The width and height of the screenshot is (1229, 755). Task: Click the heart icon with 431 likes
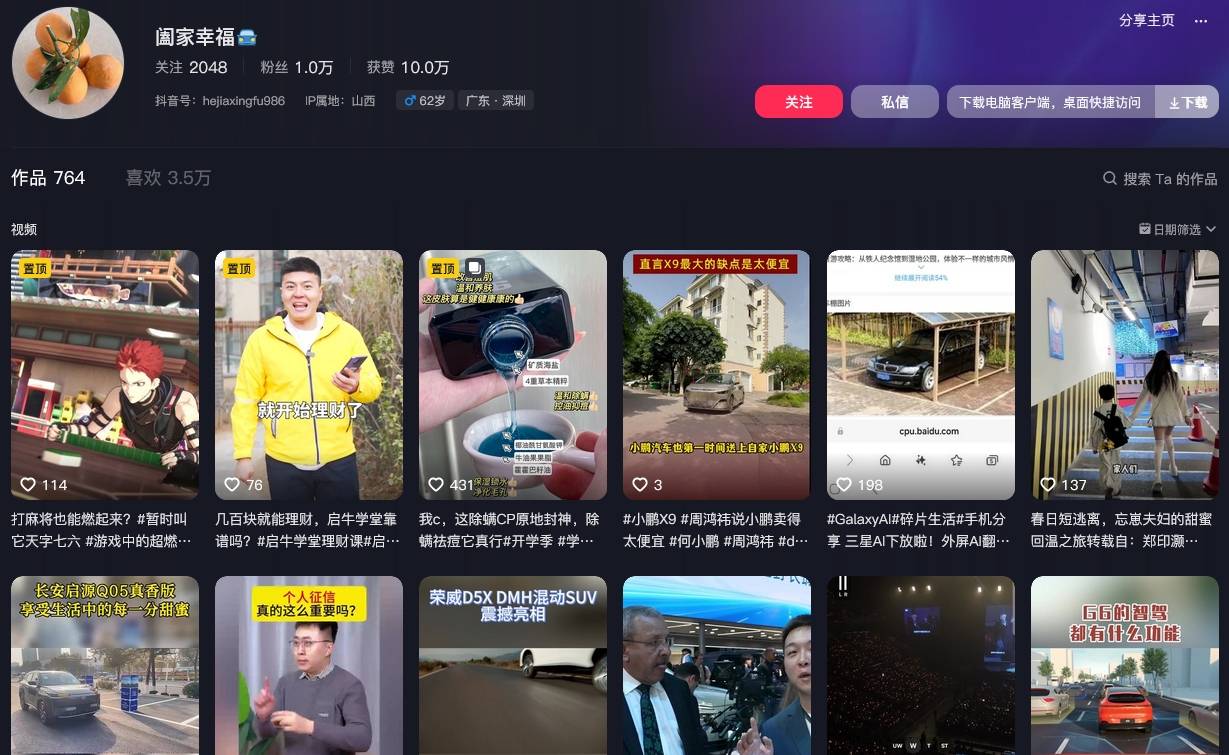436,484
